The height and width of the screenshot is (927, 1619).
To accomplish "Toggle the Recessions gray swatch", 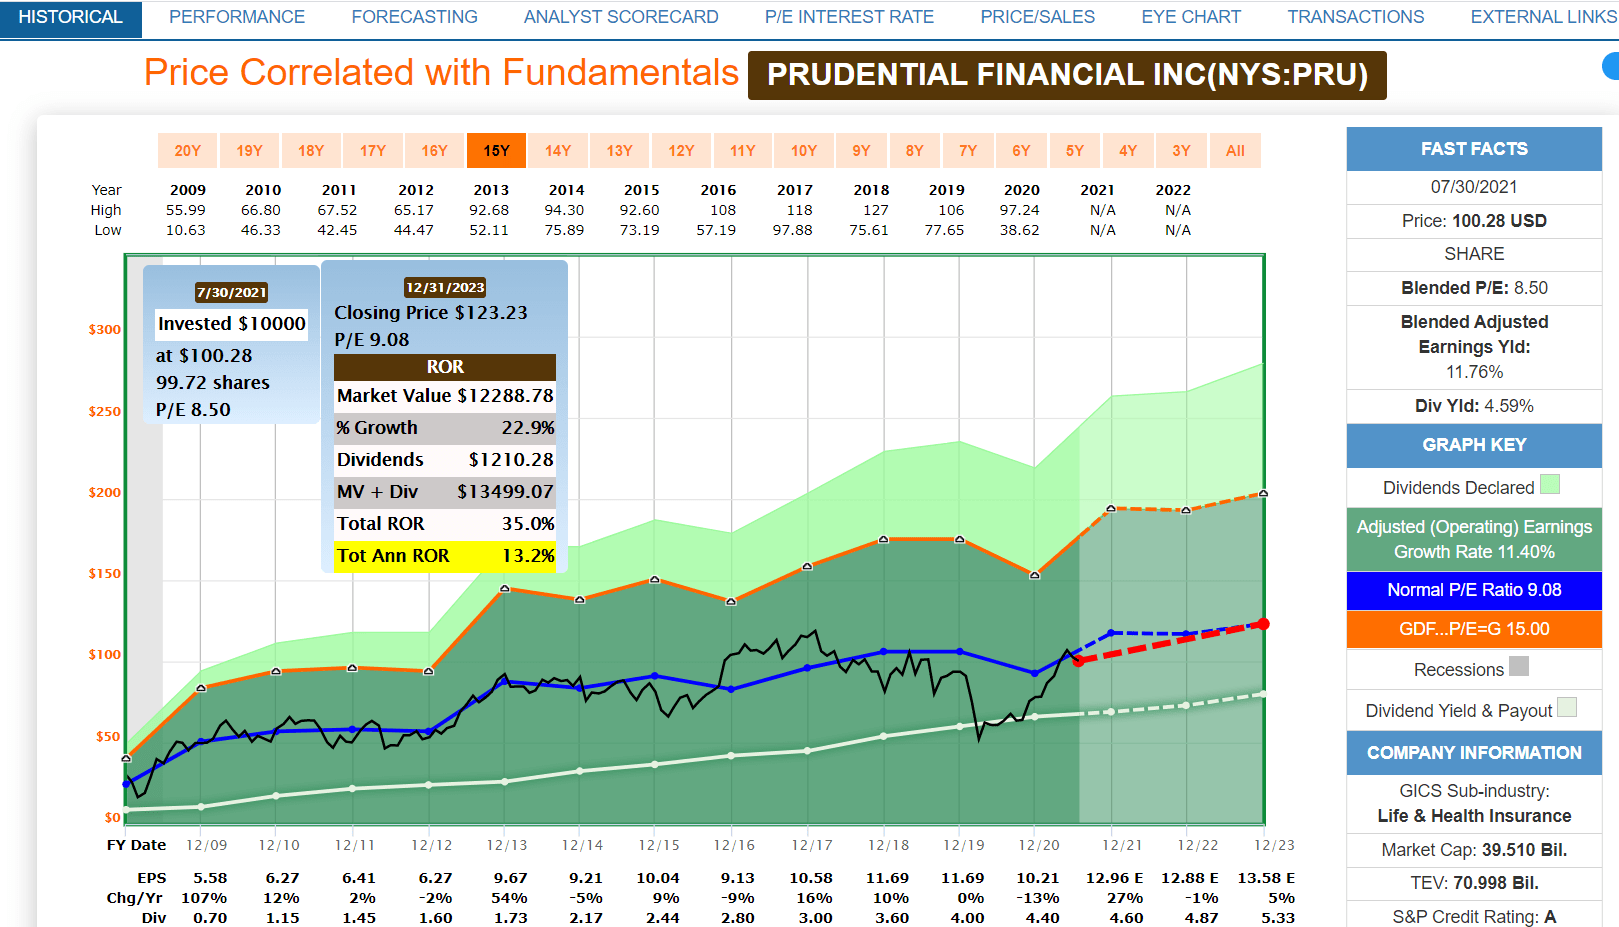I will point(1519,666).
